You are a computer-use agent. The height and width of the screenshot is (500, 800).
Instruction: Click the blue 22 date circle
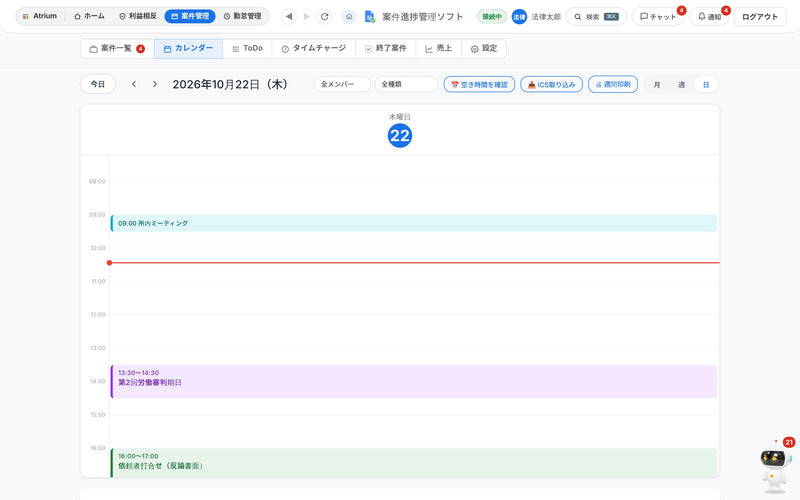pyautogui.click(x=400, y=136)
